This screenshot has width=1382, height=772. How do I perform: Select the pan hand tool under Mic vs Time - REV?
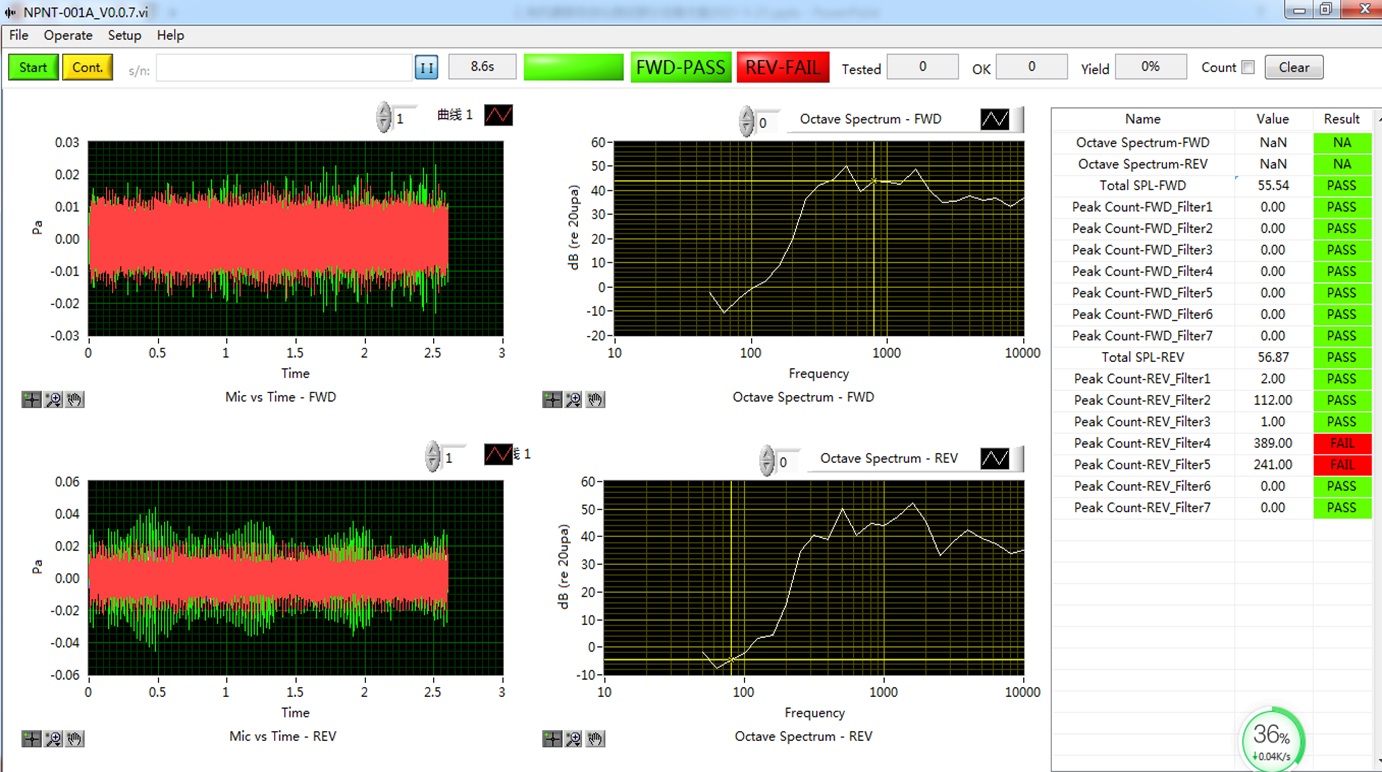(75, 738)
